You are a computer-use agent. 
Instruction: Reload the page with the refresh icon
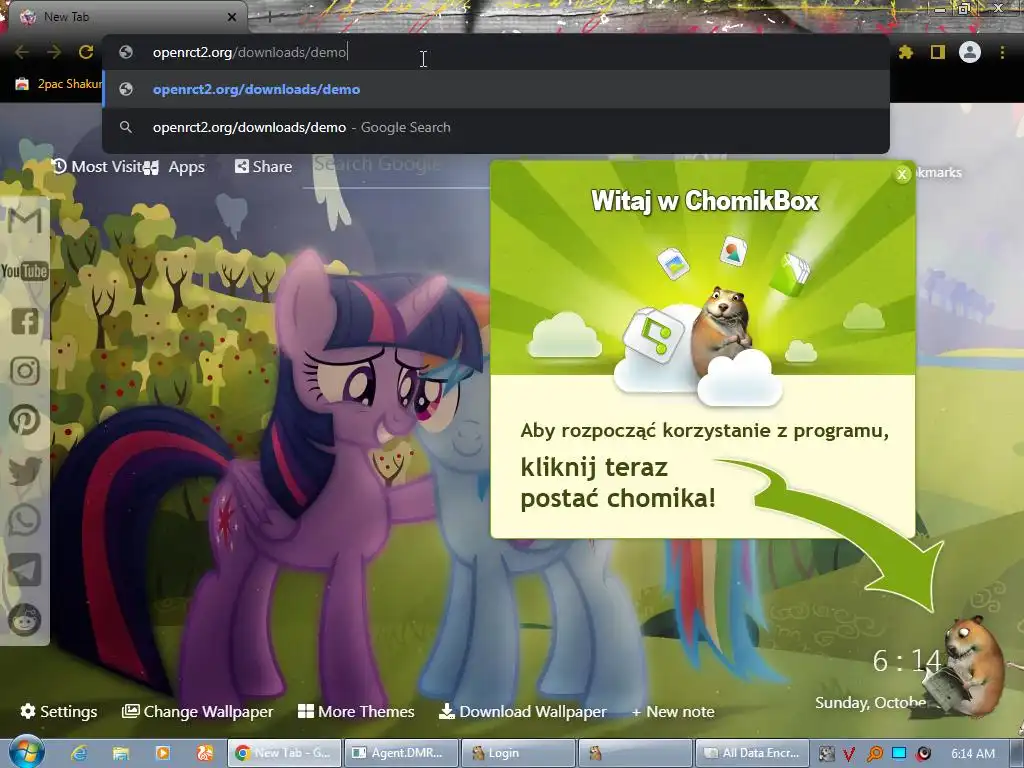click(86, 52)
